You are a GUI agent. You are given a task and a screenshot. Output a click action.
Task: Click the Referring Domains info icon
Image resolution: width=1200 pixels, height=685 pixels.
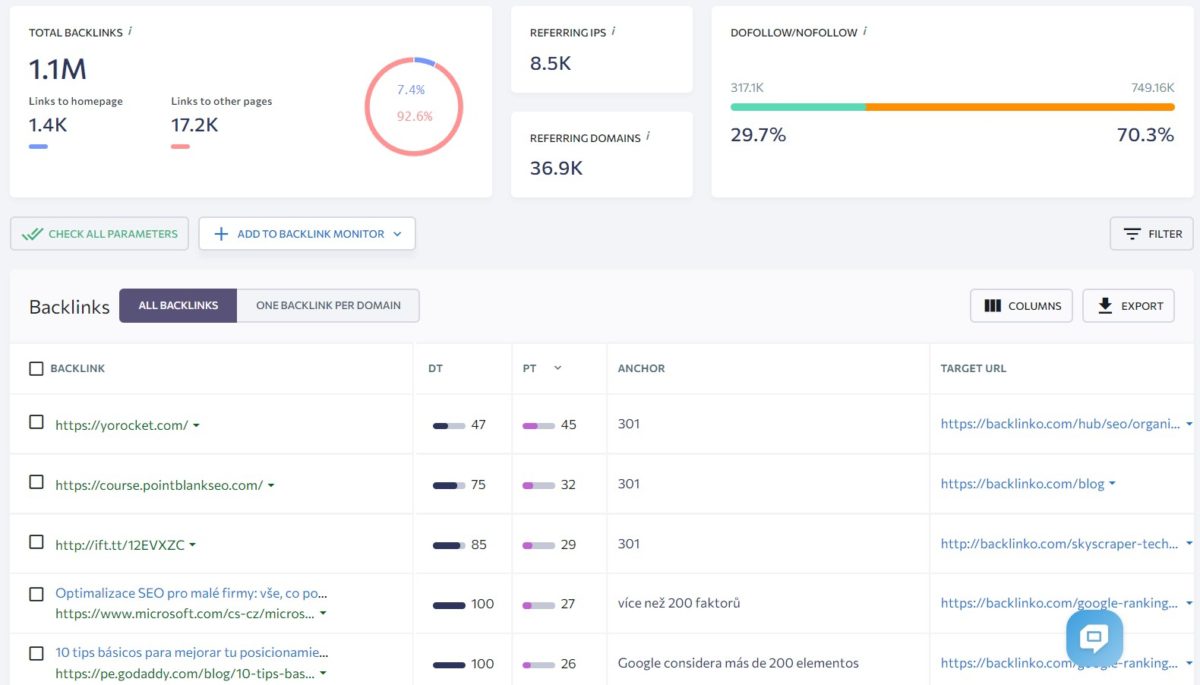(645, 137)
